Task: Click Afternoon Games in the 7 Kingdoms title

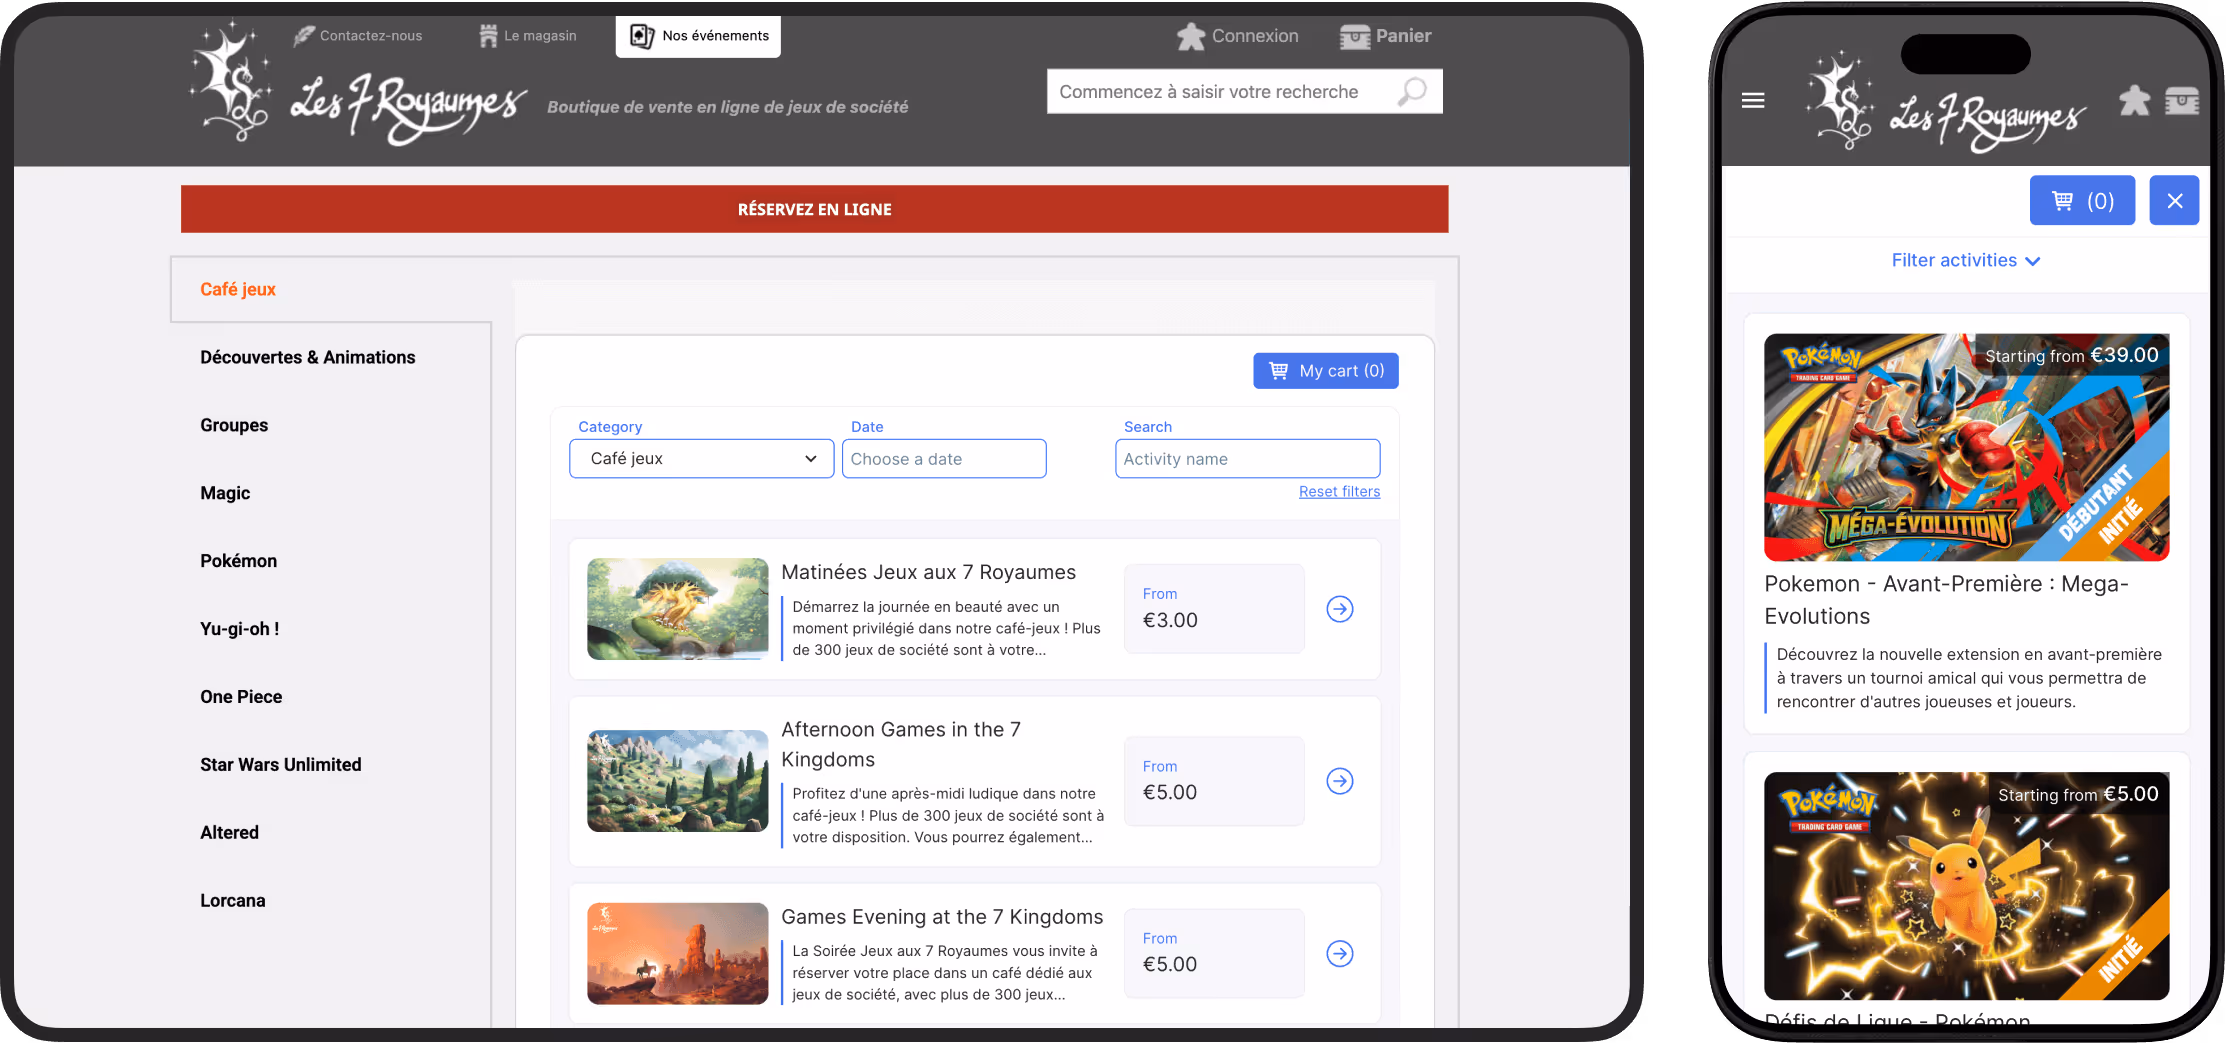Action: 900,744
